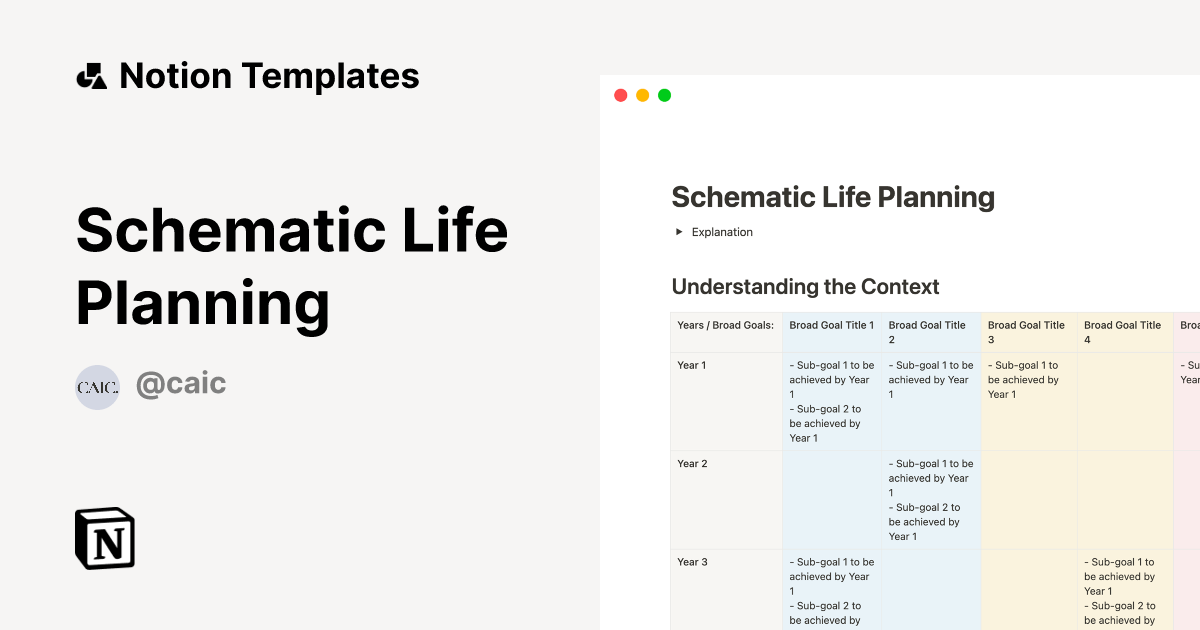Select the Broad Goal Title 2 header cell

(928, 331)
